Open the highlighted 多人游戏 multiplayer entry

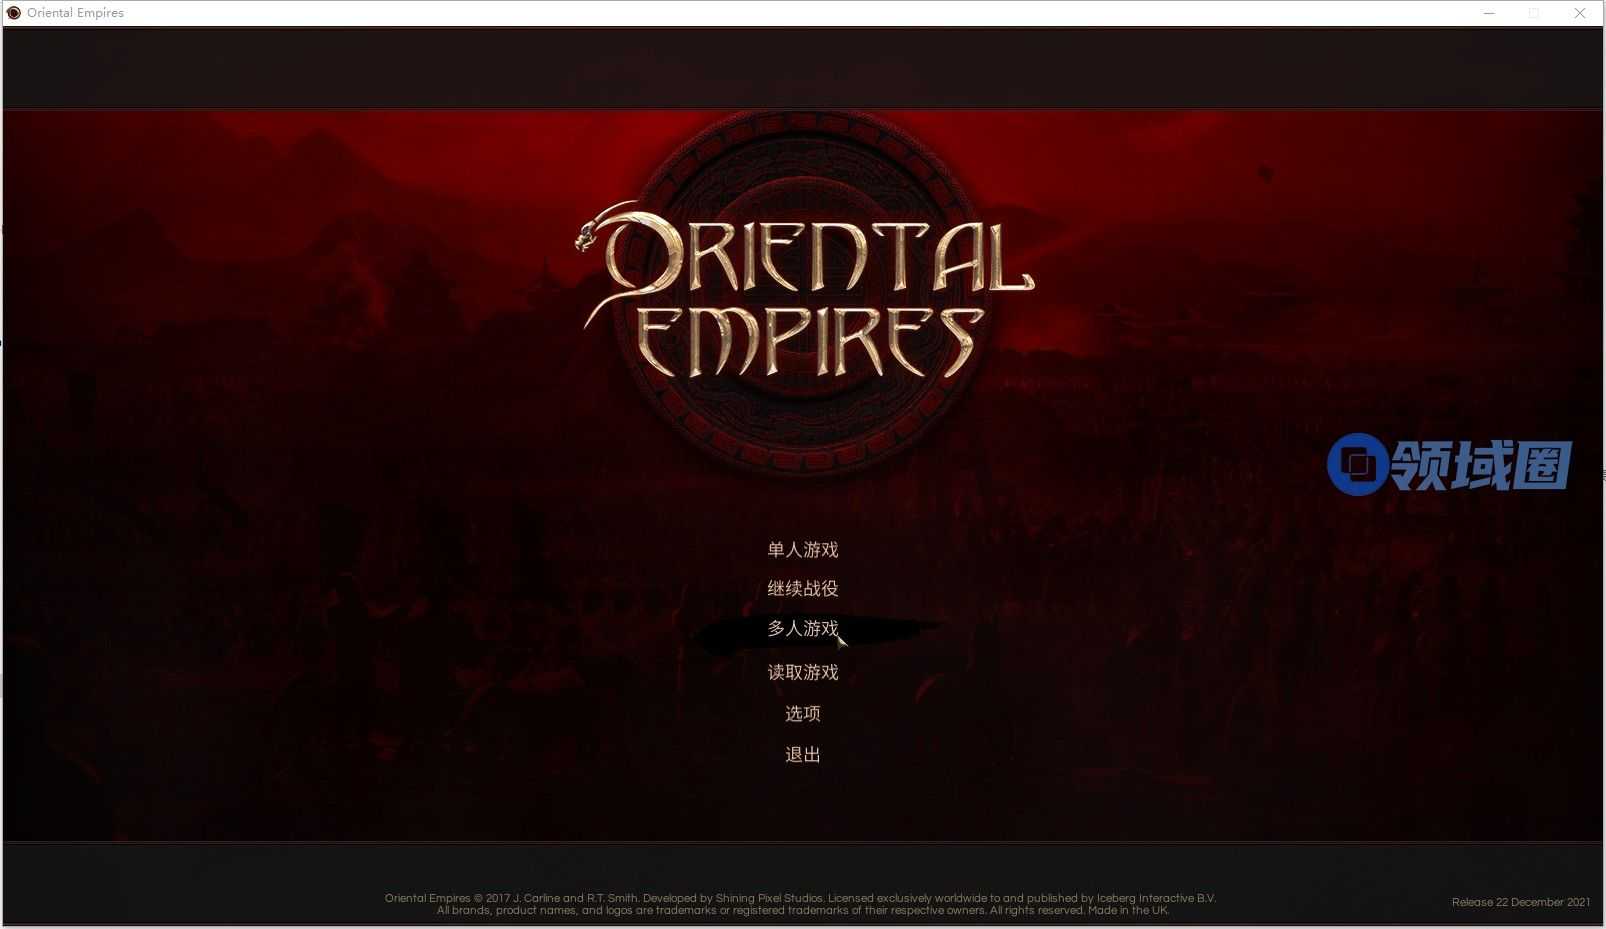[803, 629]
